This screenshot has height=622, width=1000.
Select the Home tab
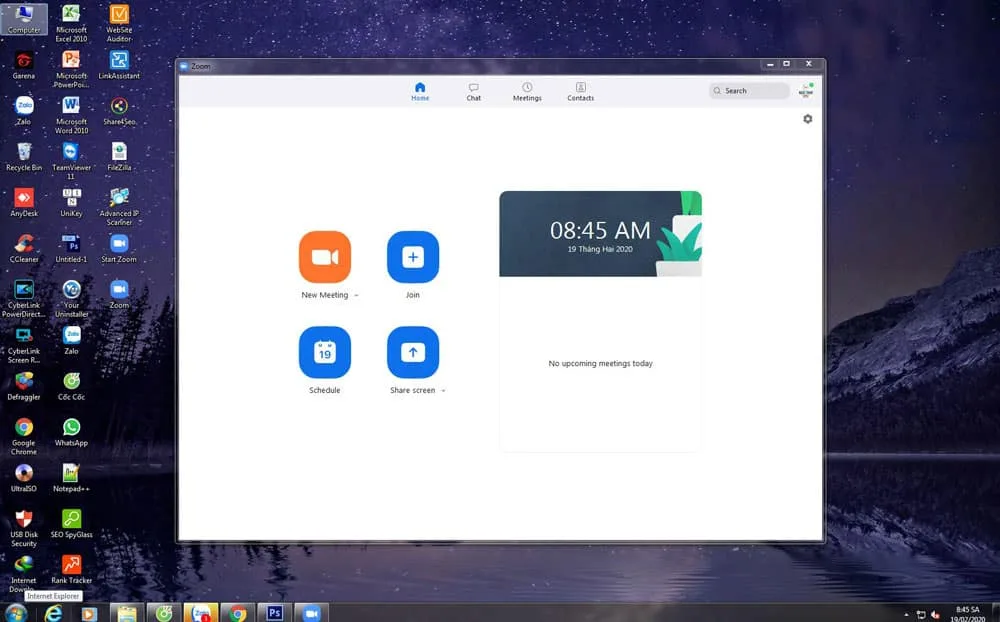click(x=420, y=91)
